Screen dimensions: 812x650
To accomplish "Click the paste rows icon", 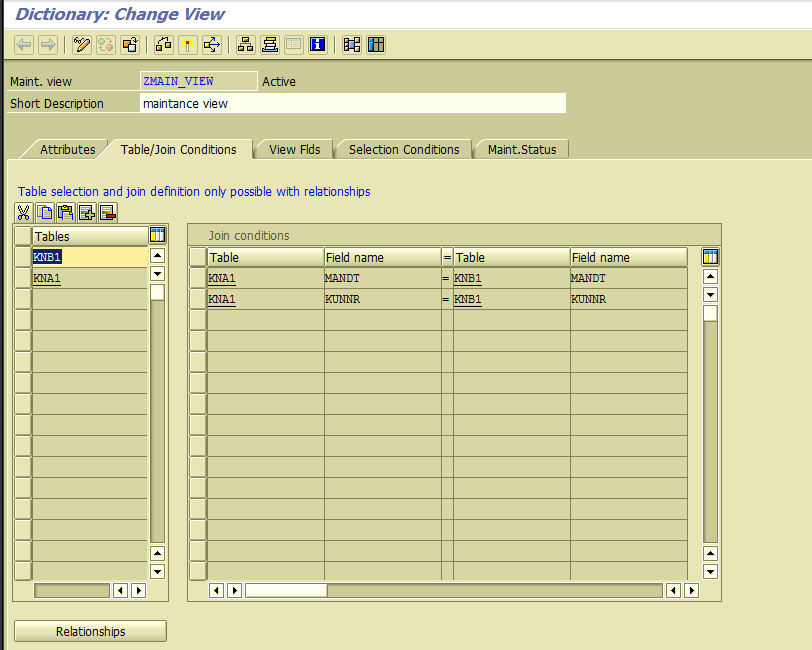I will [65, 212].
